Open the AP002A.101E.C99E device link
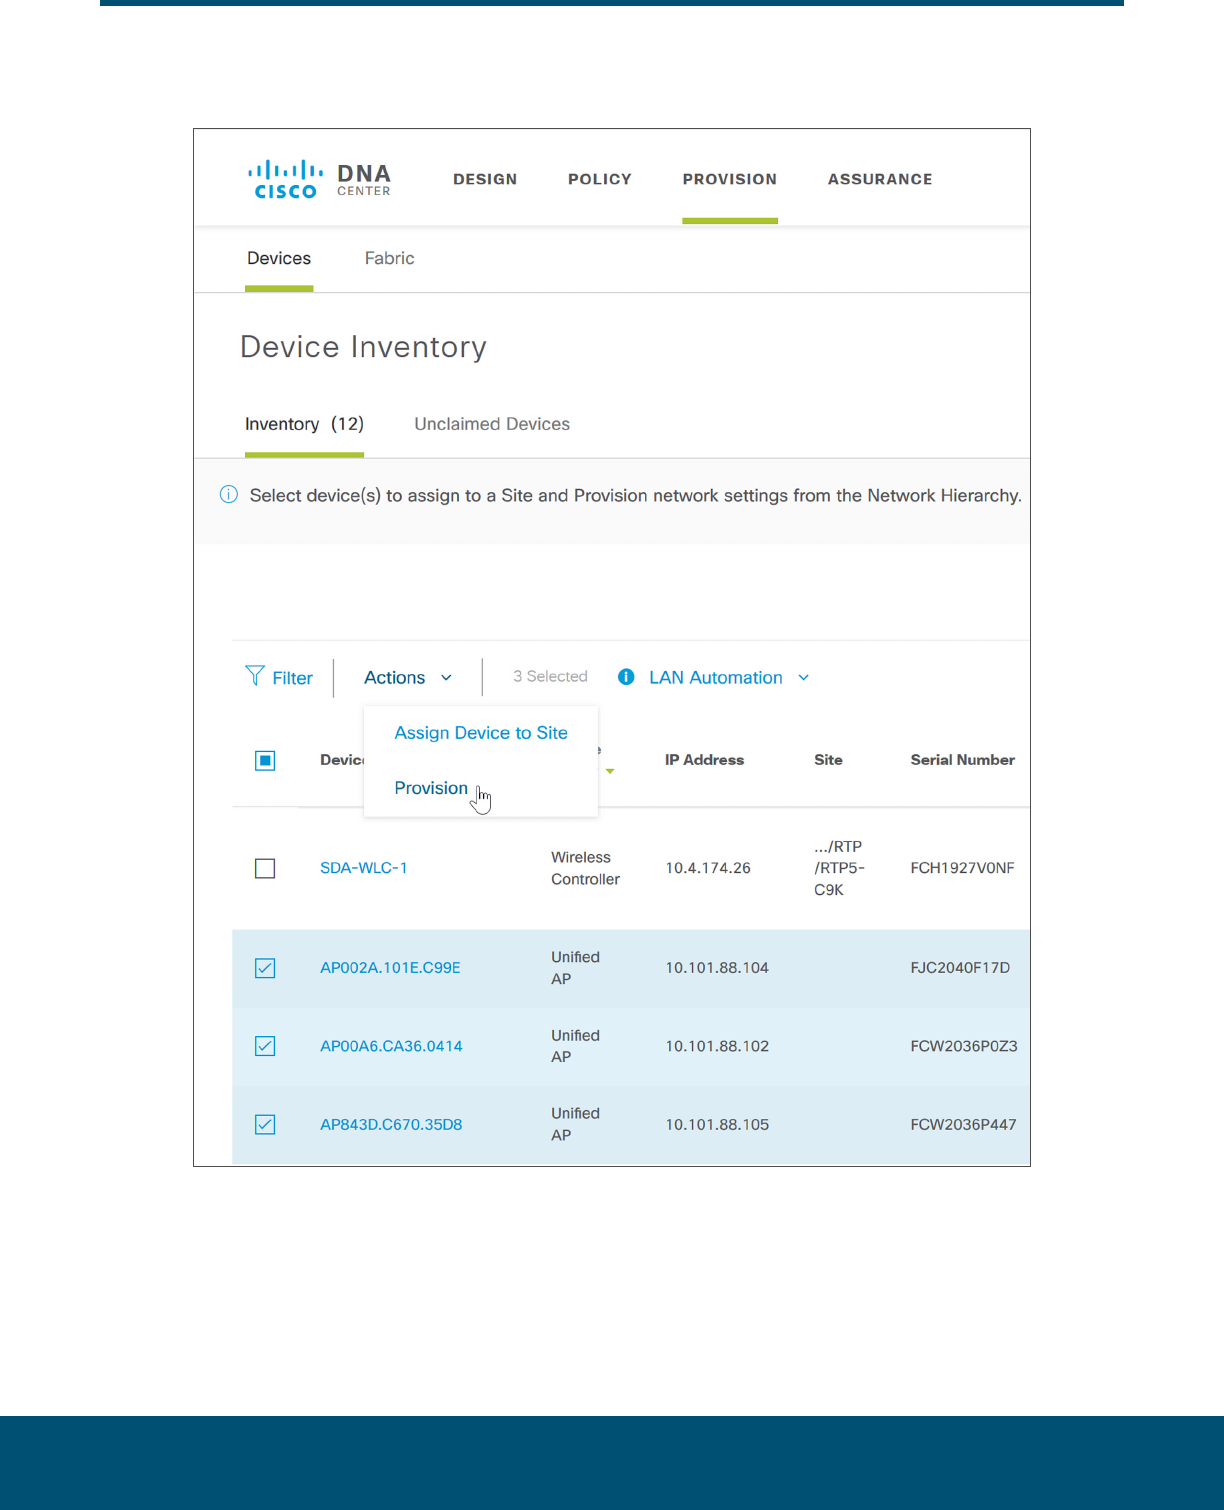This screenshot has width=1224, height=1510. [x=390, y=968]
